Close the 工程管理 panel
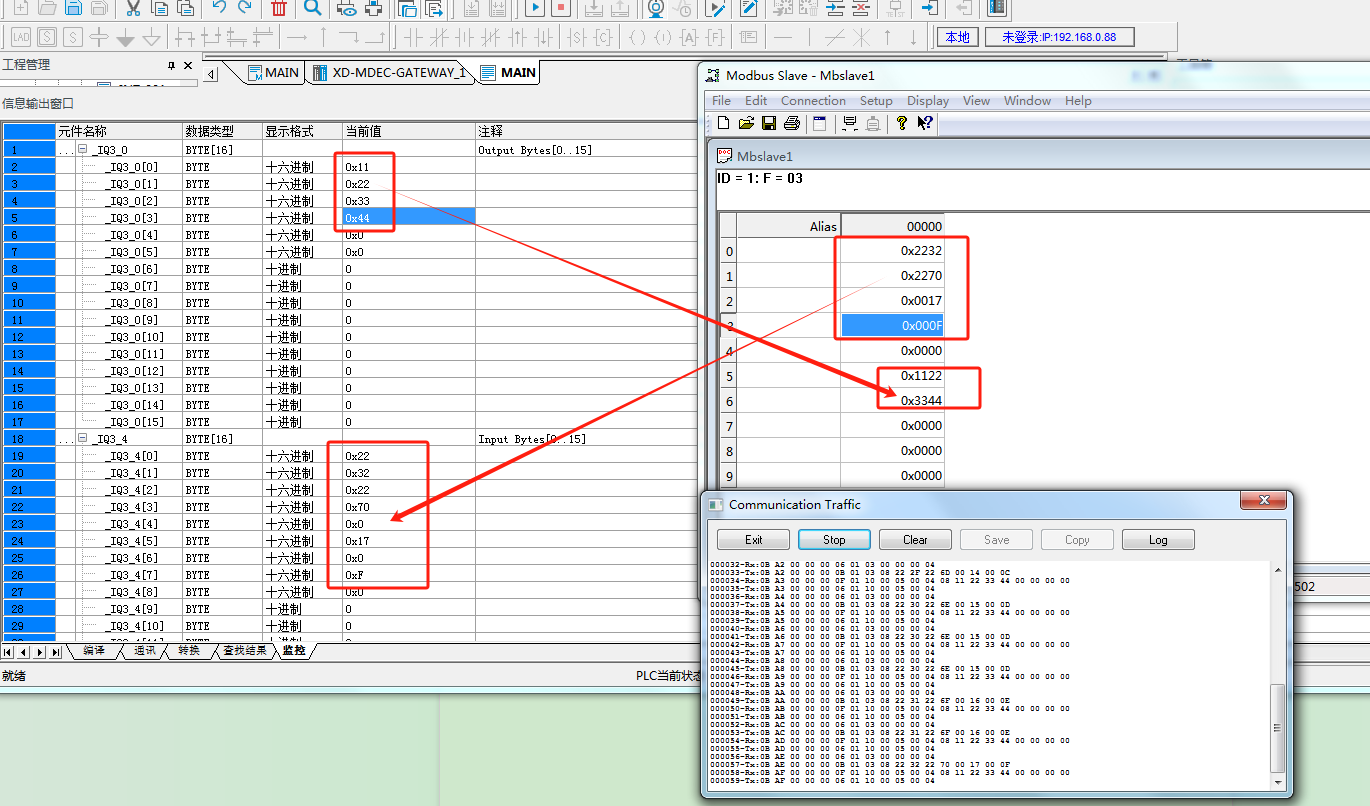Viewport: 1370px width, 806px height. (188, 65)
